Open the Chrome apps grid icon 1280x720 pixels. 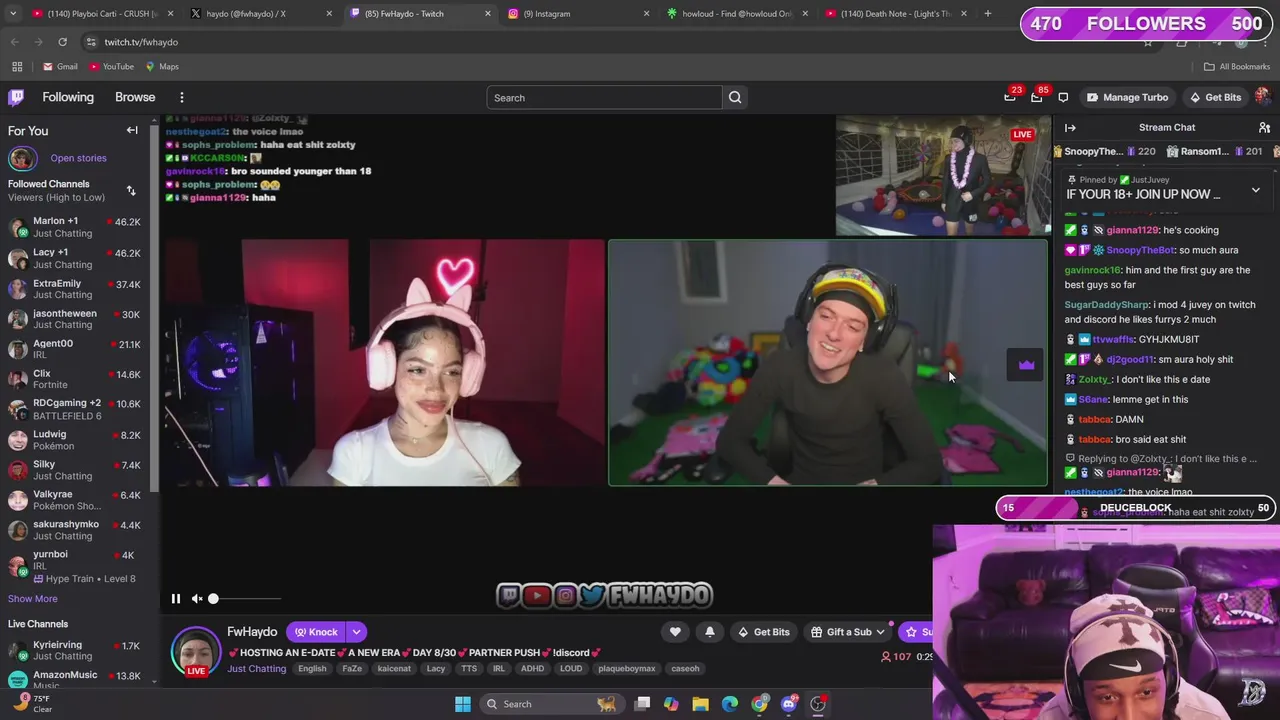coord(17,67)
